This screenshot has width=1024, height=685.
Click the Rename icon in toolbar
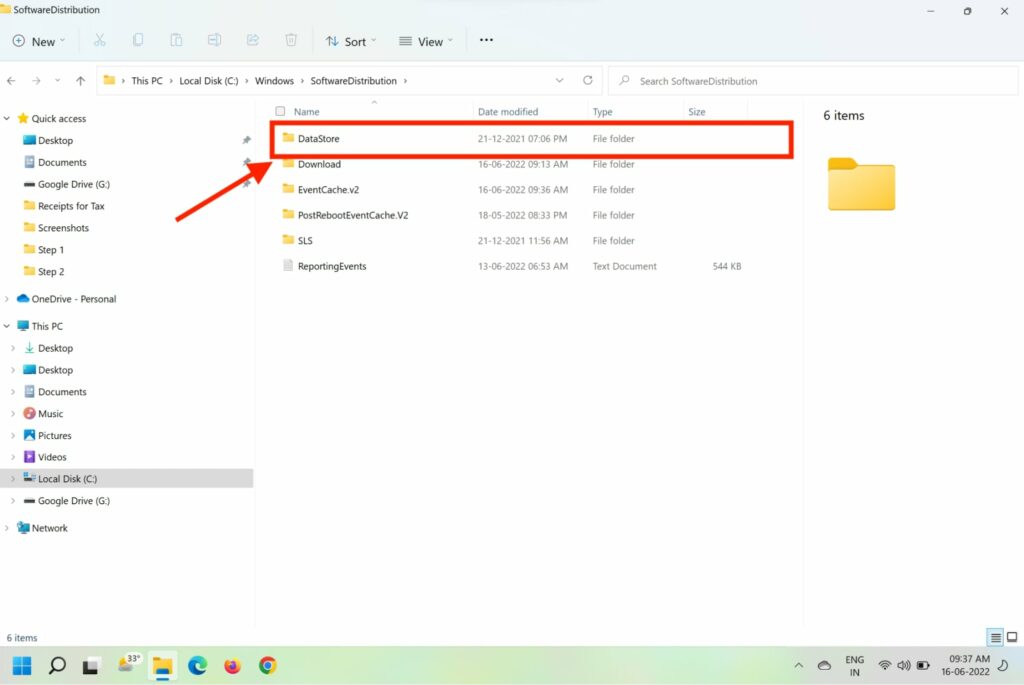click(x=214, y=41)
